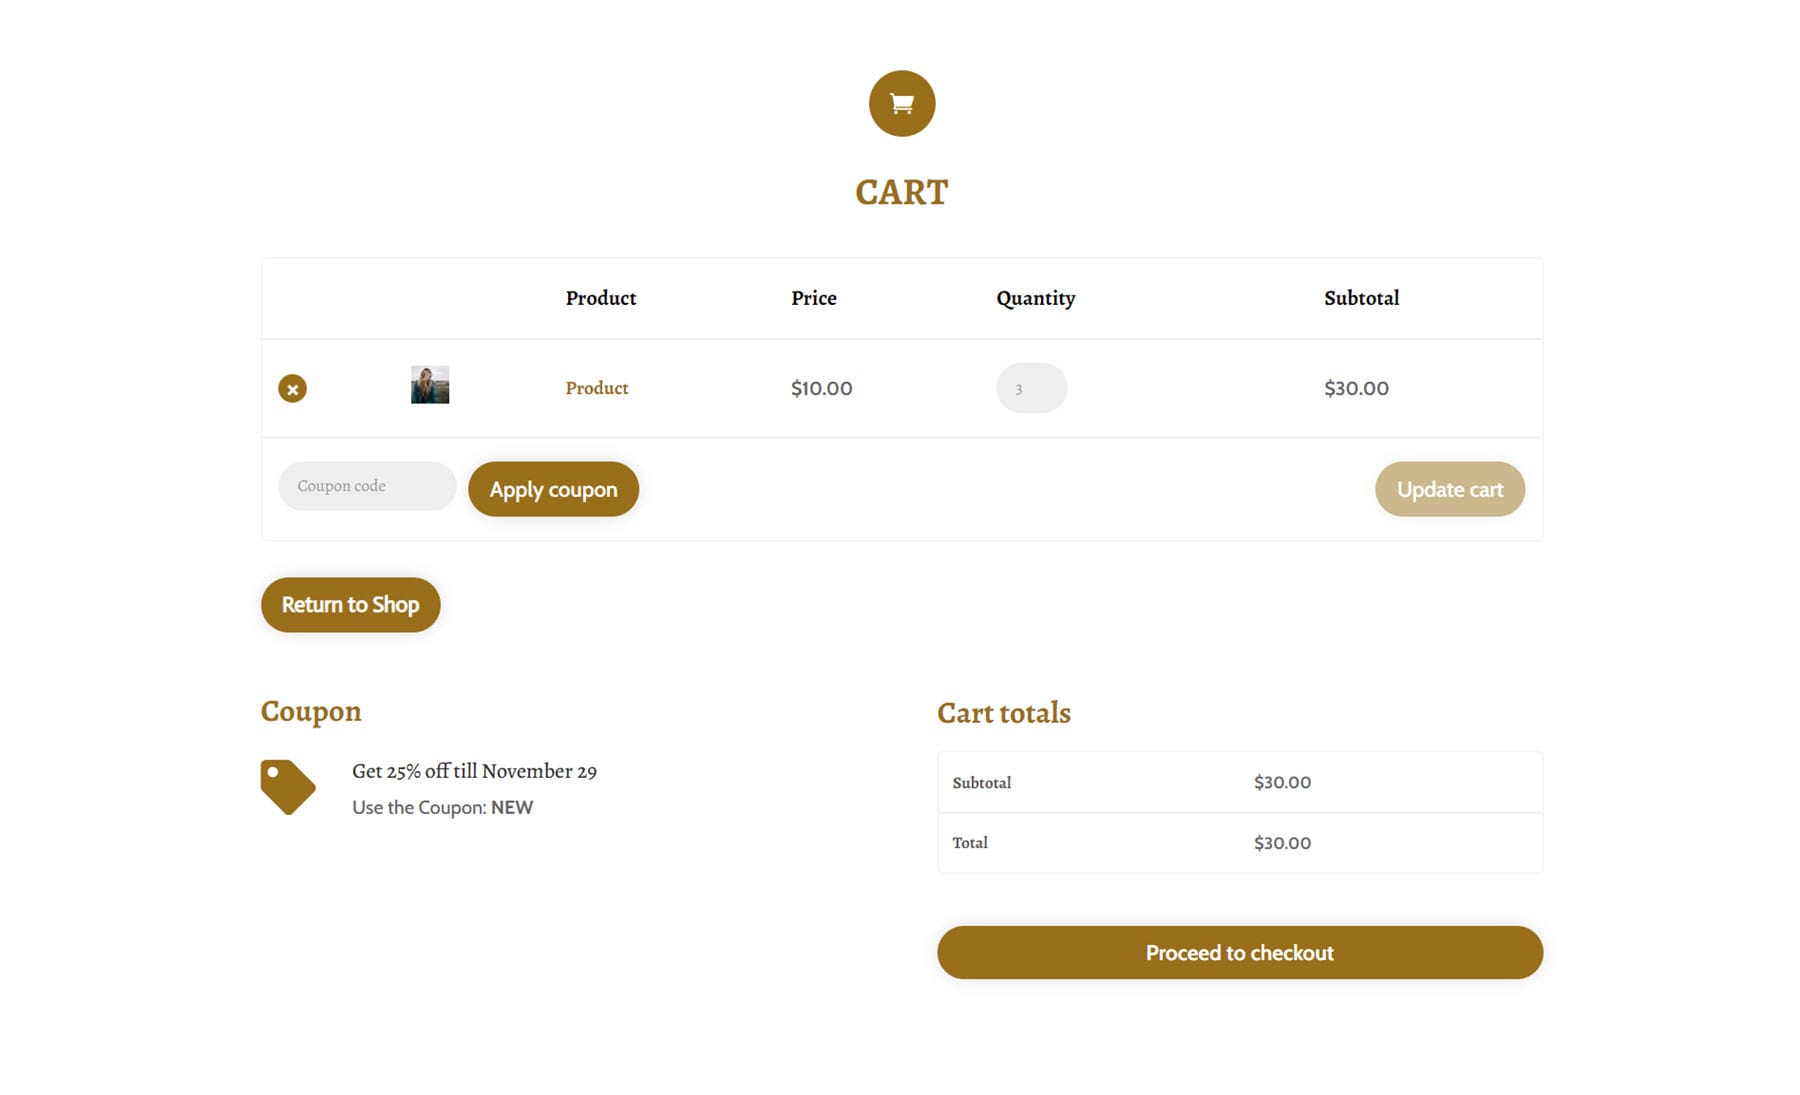Click the gold coupon tag icon
Screen dimensions: 1800x1095
click(288, 785)
